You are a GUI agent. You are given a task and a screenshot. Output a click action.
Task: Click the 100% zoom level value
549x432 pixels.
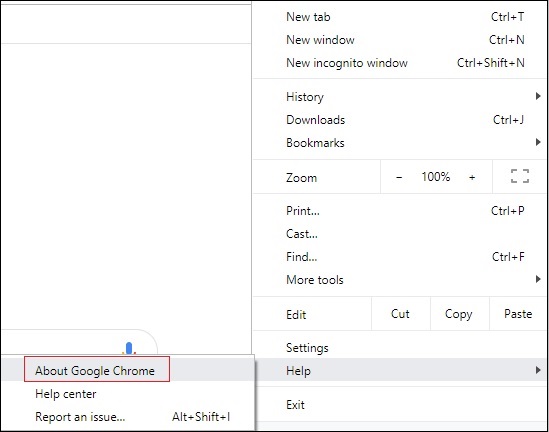[x=436, y=177]
